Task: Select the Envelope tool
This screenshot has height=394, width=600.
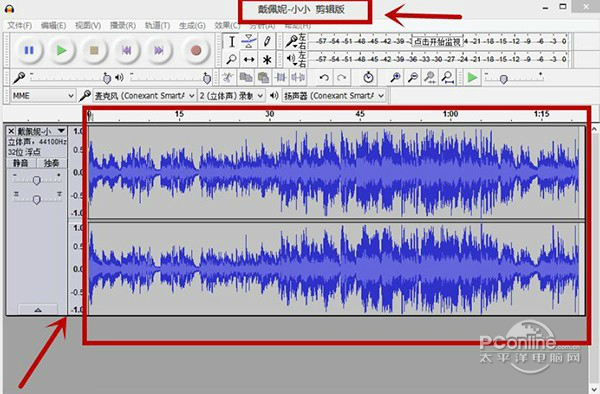Action: 249,41
